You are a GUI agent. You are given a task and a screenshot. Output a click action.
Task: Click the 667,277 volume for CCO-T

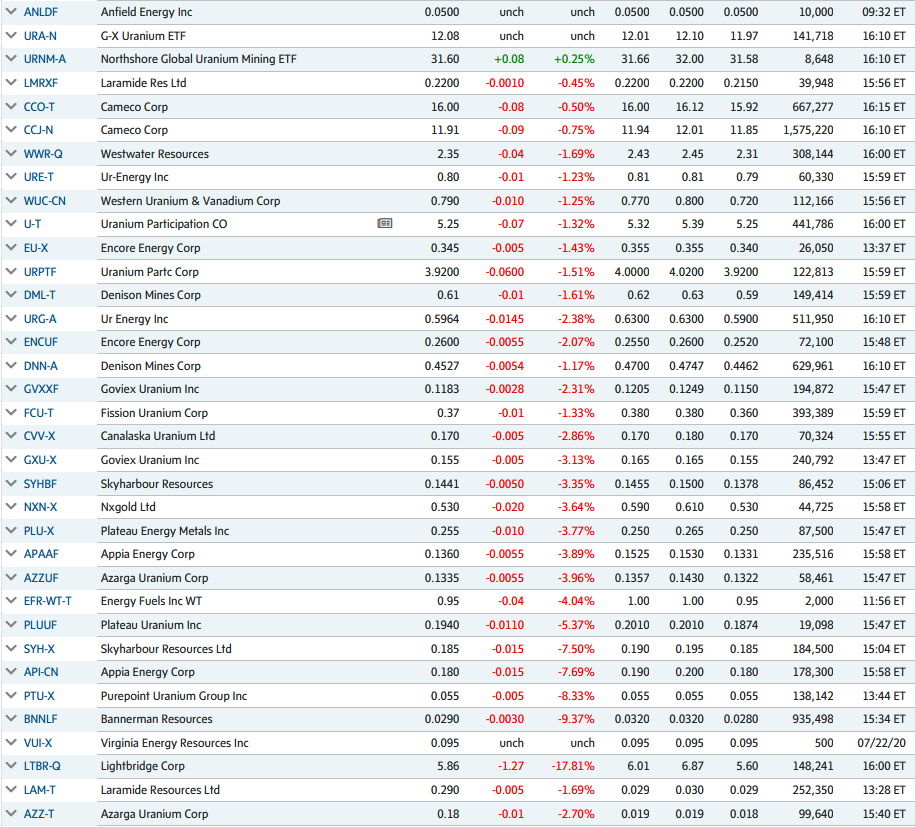pos(813,107)
